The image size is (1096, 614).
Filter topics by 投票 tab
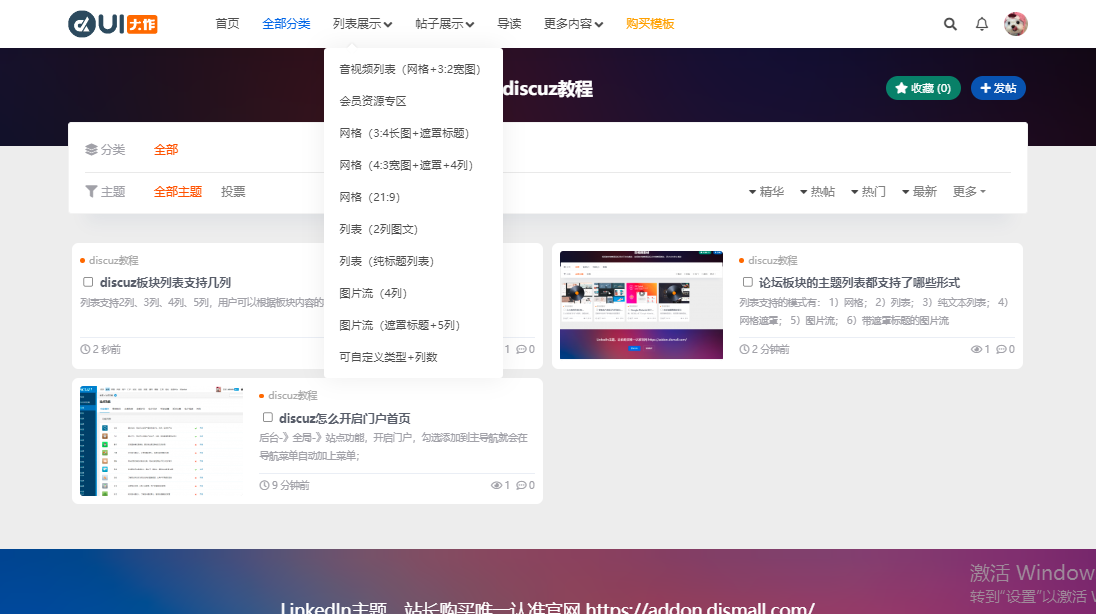(233, 191)
